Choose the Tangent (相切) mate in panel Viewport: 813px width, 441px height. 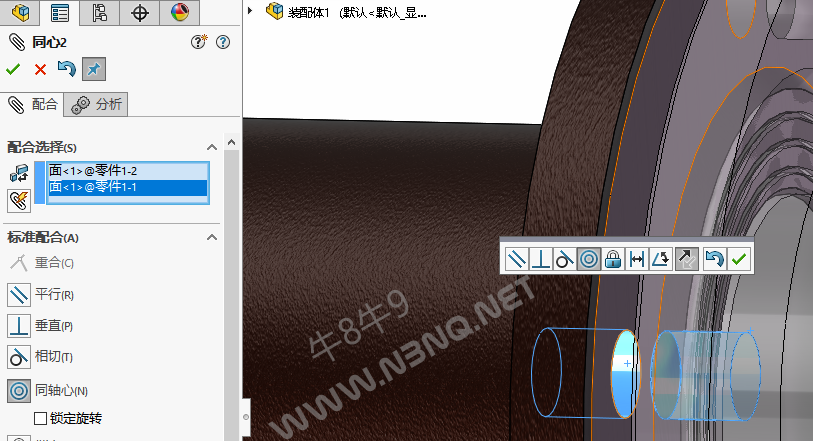point(20,357)
